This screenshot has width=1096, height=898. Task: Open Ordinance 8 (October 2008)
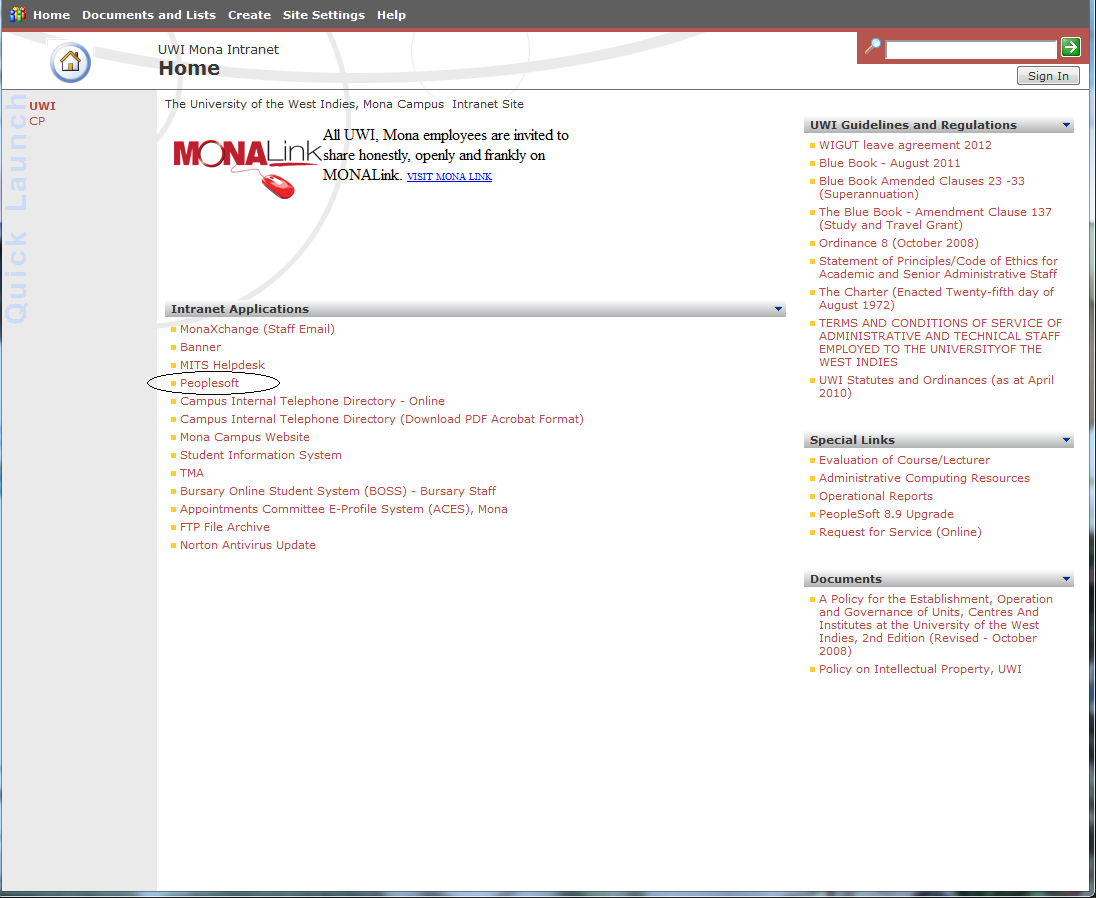899,243
